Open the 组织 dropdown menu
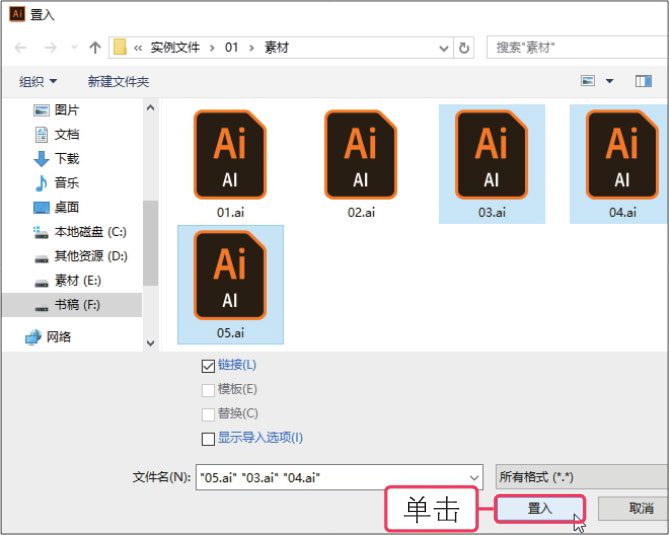Image resolution: width=669 pixels, height=535 pixels. [38, 81]
